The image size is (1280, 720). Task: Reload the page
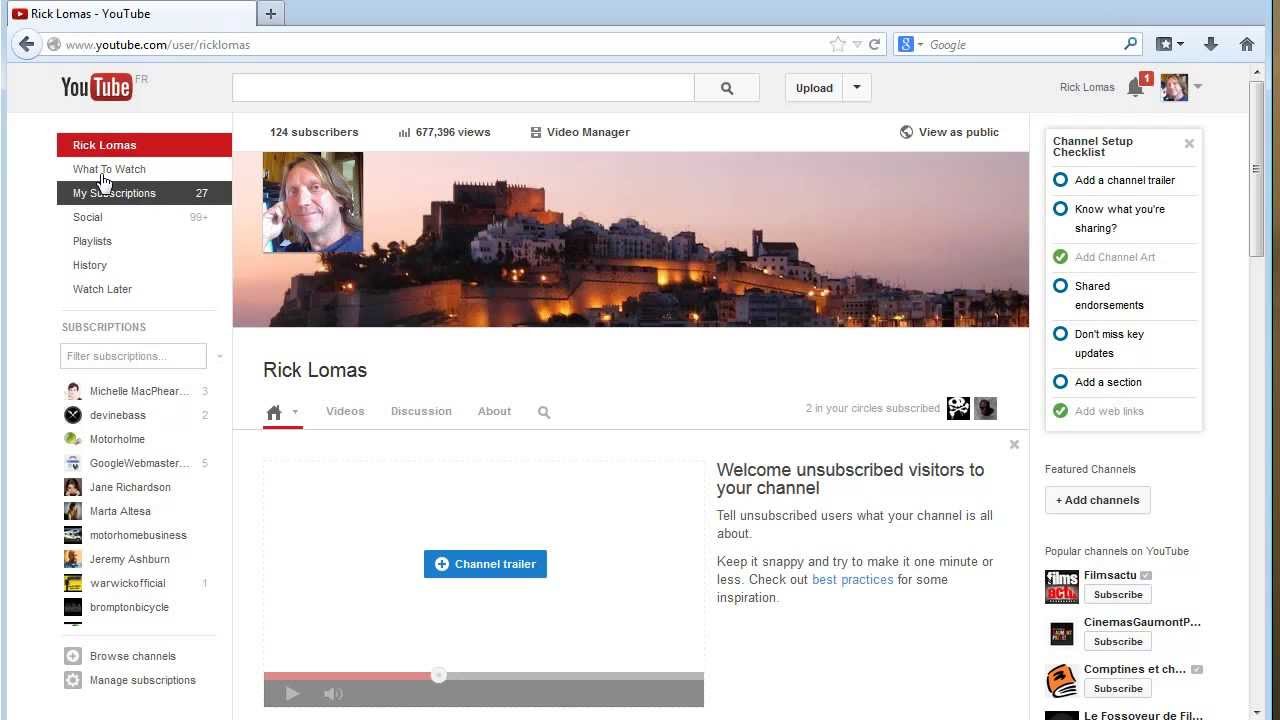tap(874, 44)
